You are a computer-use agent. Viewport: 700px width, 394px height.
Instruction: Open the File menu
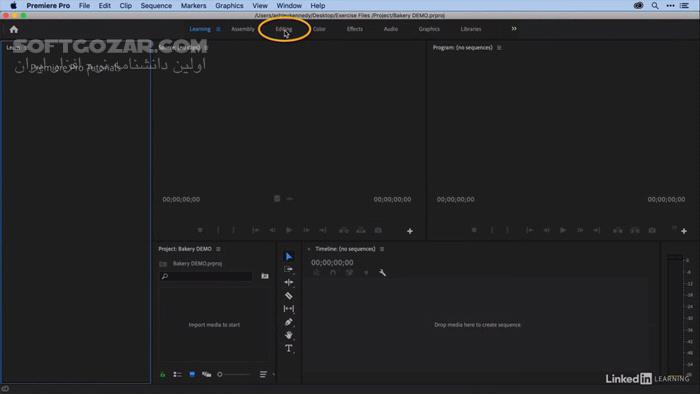[84, 6]
